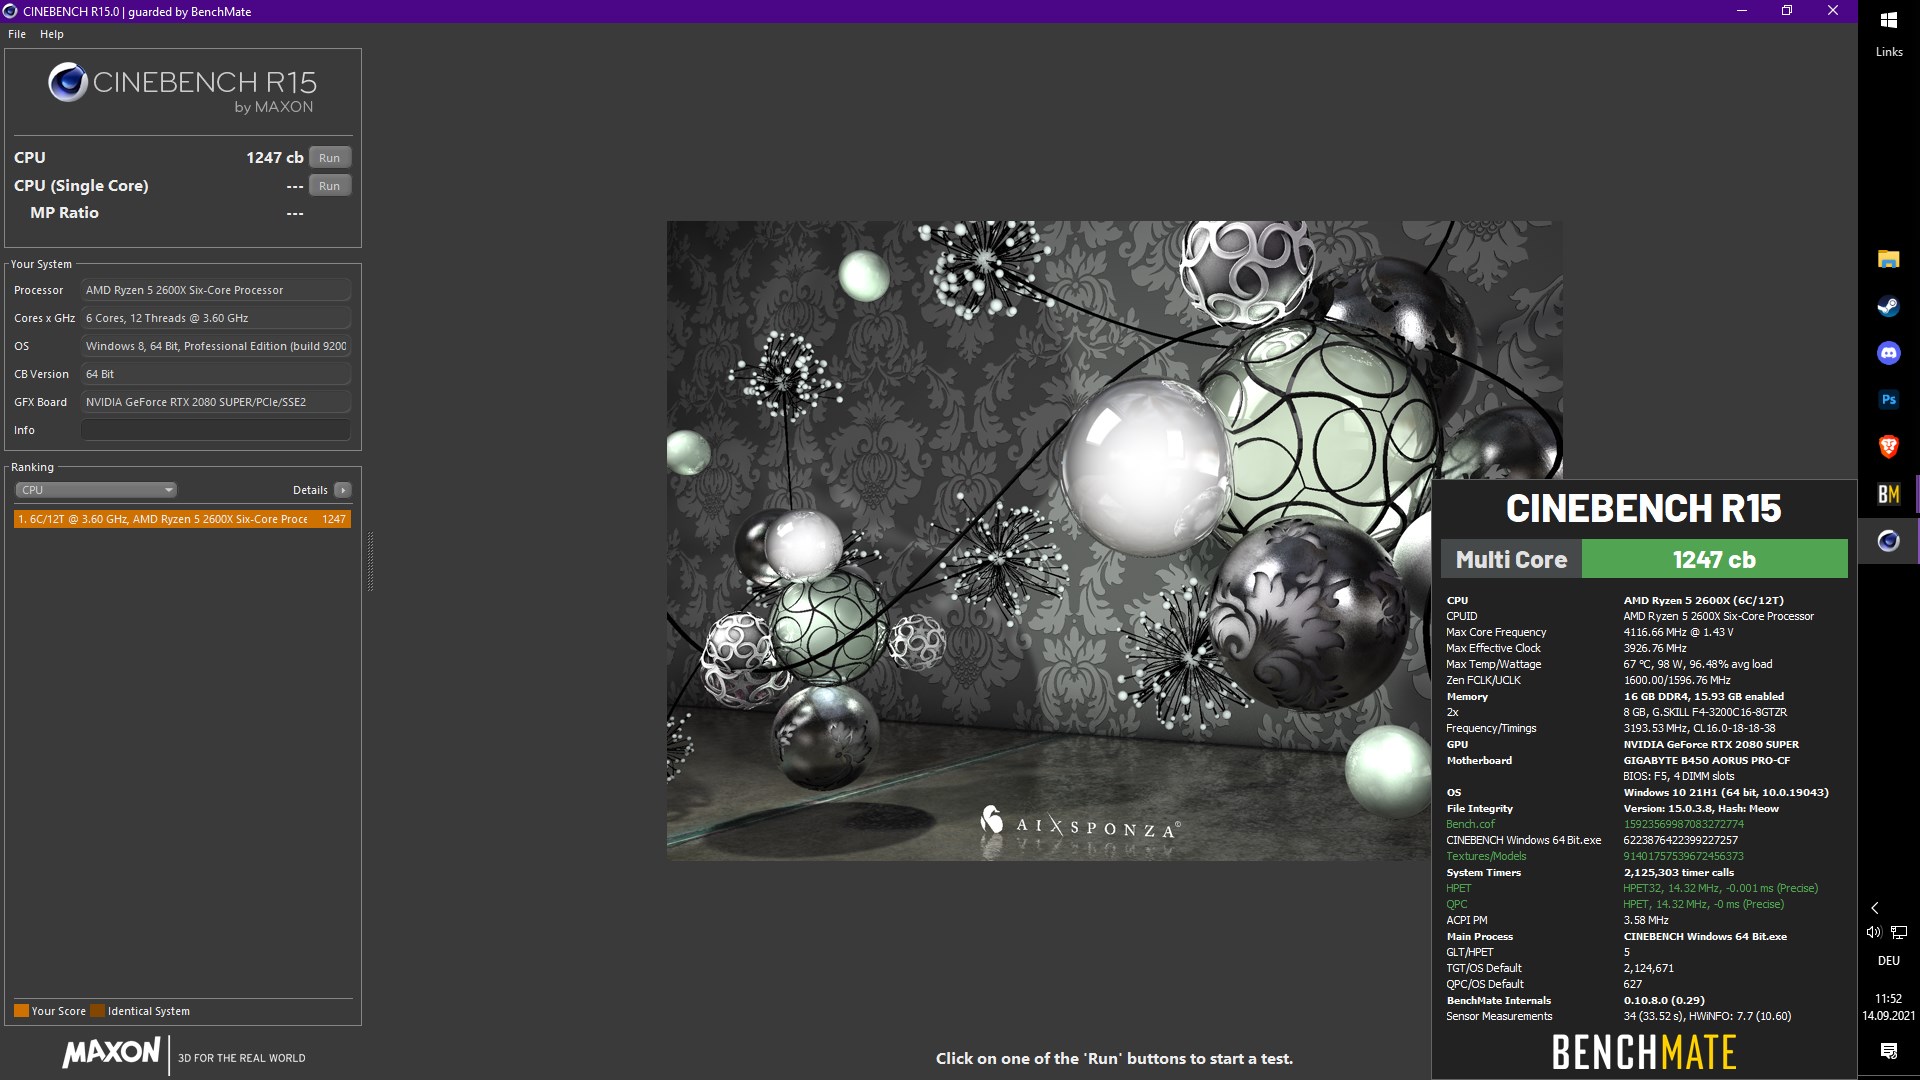The image size is (1920, 1080).
Task: Open the Help menu
Action: coord(52,34)
